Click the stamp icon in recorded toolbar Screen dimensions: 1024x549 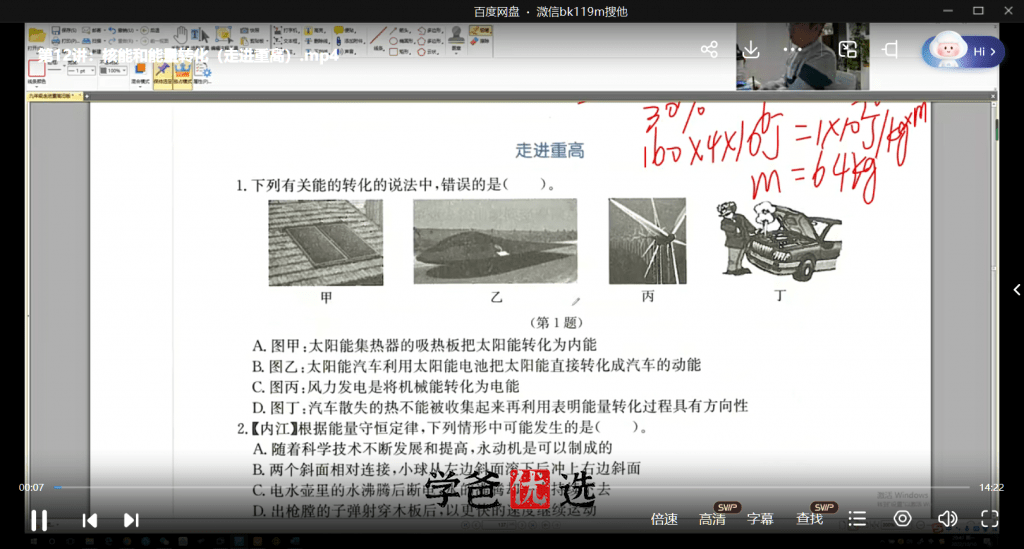click(x=456, y=37)
